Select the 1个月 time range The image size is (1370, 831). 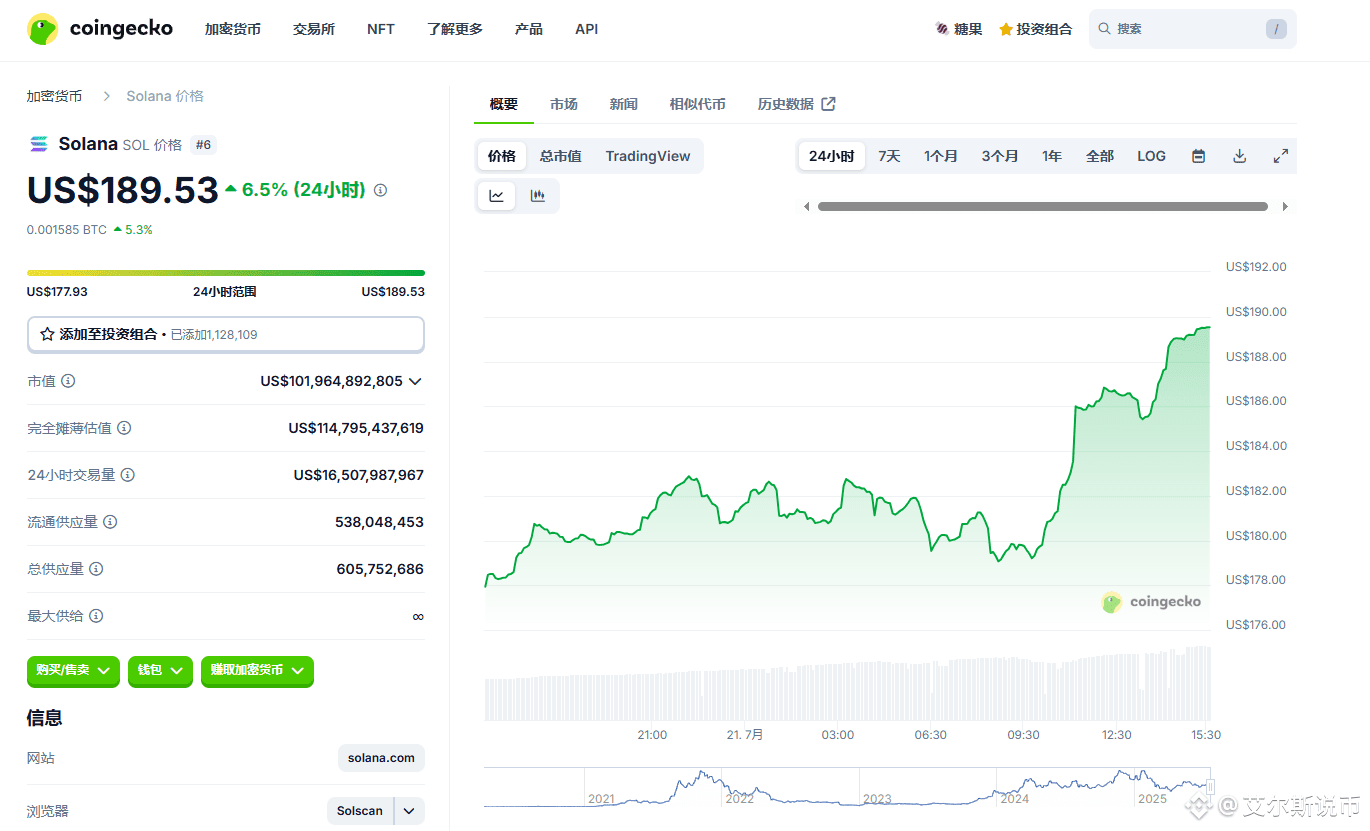click(x=940, y=156)
